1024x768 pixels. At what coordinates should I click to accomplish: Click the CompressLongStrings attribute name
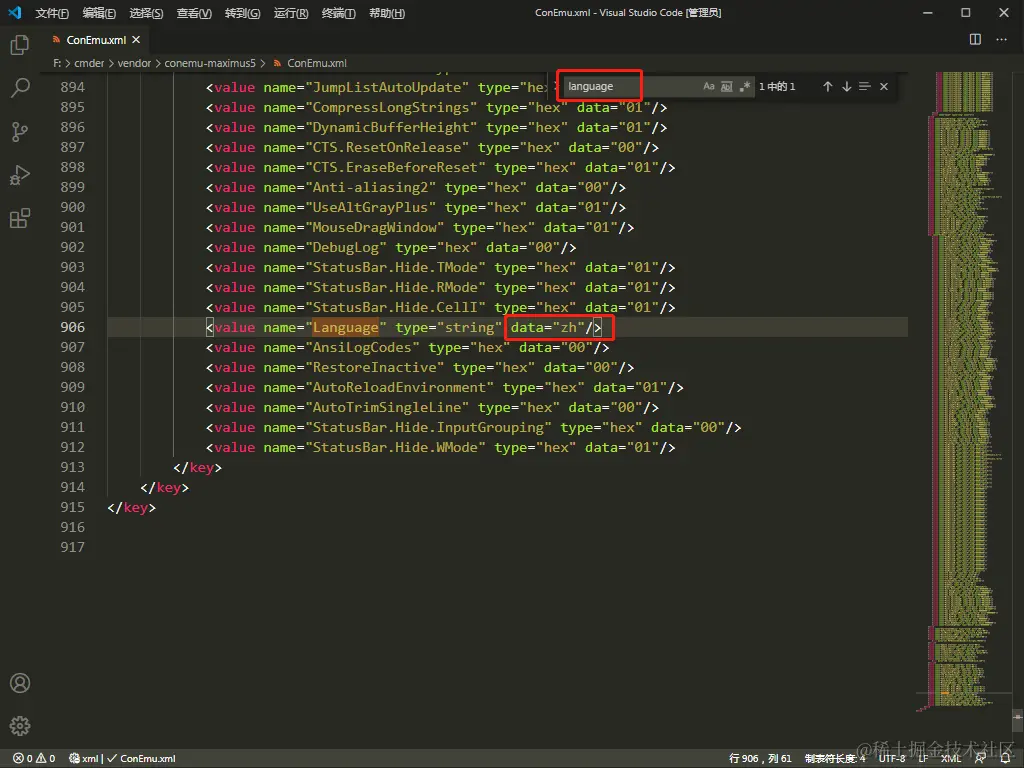click(391, 107)
